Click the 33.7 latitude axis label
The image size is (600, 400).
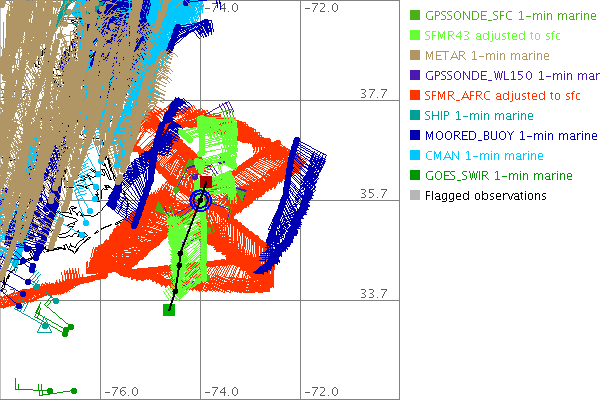point(373,293)
